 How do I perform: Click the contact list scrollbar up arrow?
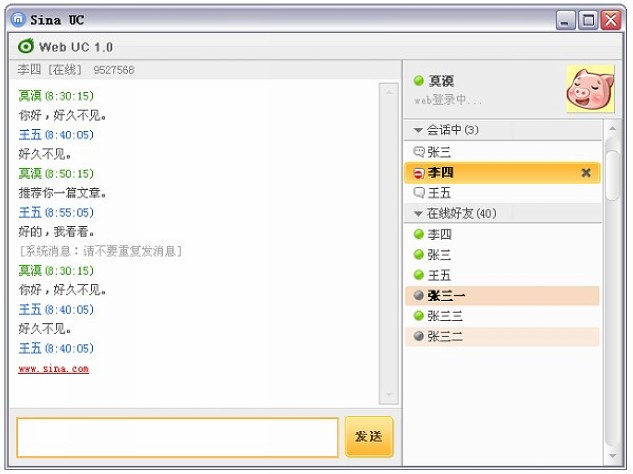click(612, 129)
